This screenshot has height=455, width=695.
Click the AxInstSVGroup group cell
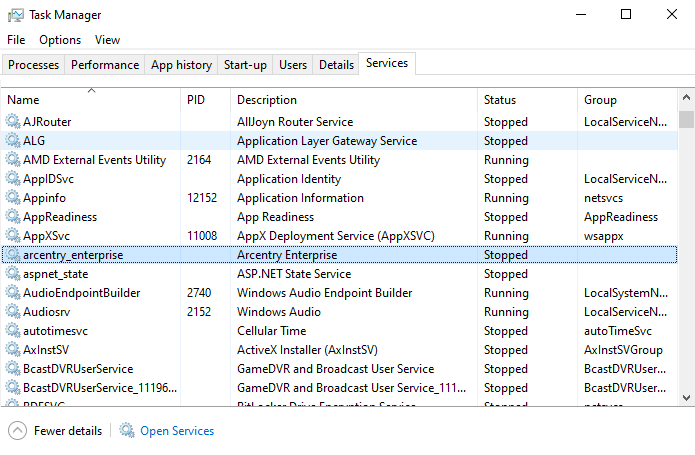pyautogui.click(x=623, y=350)
